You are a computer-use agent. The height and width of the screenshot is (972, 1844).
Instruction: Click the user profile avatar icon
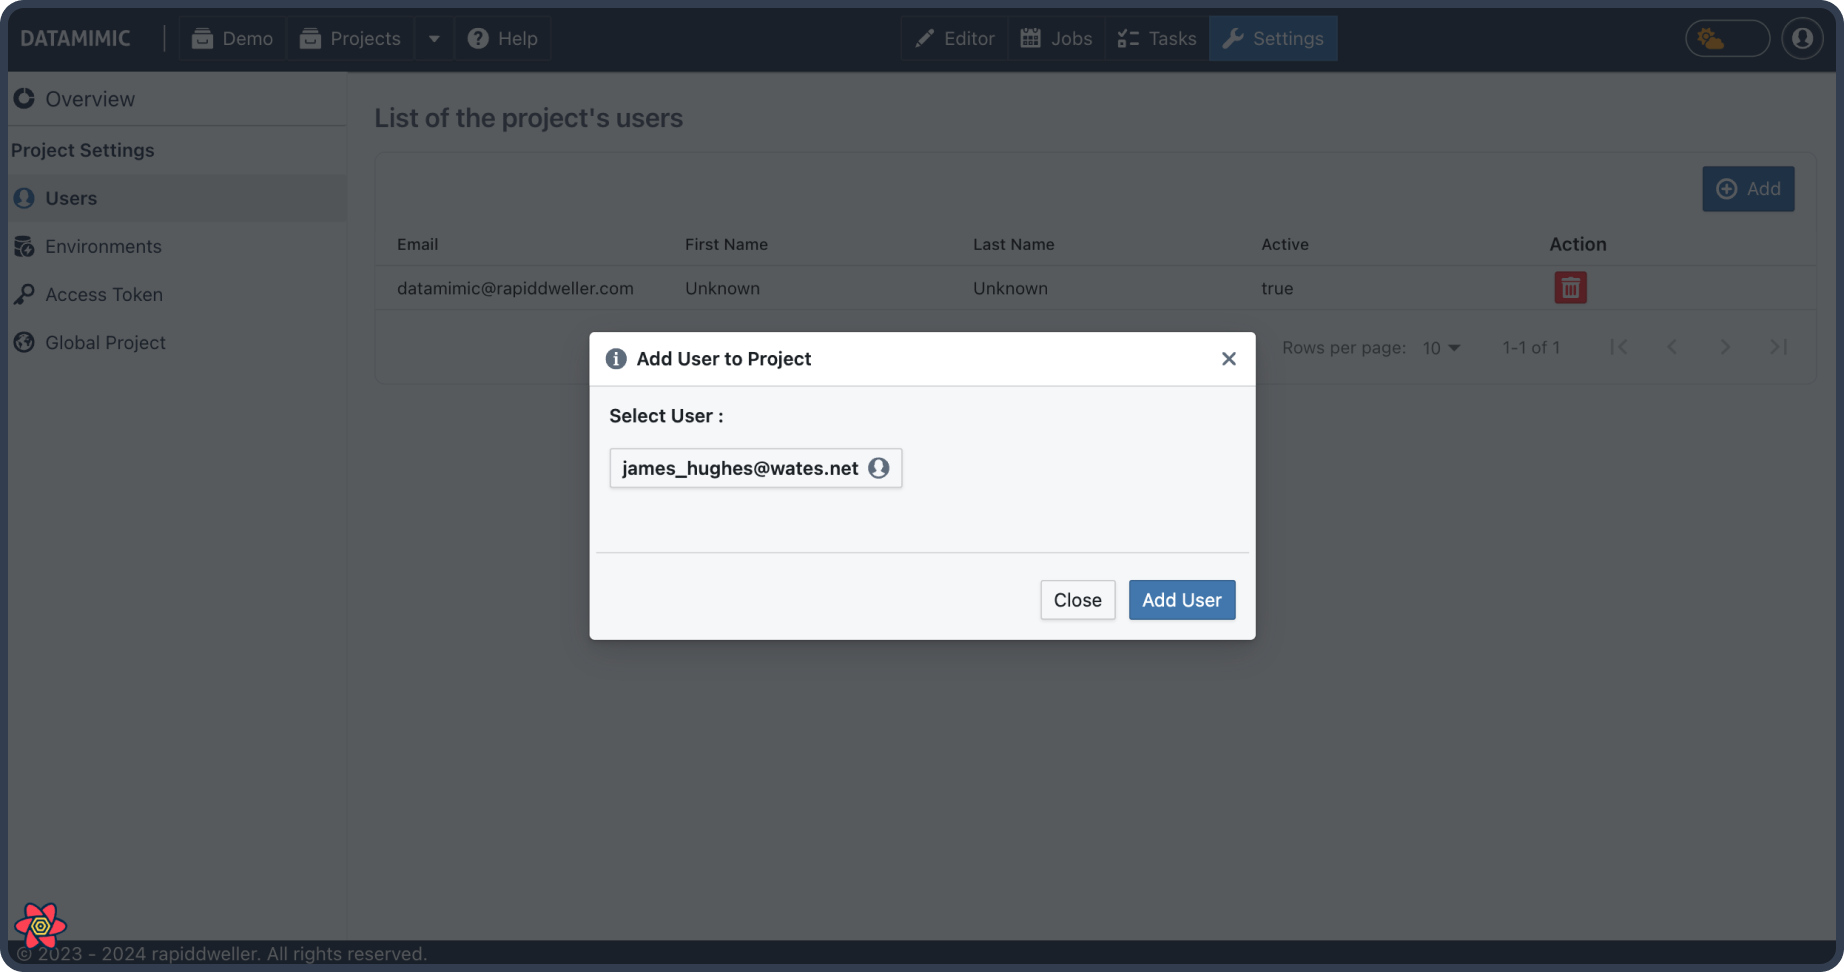[x=1802, y=39]
